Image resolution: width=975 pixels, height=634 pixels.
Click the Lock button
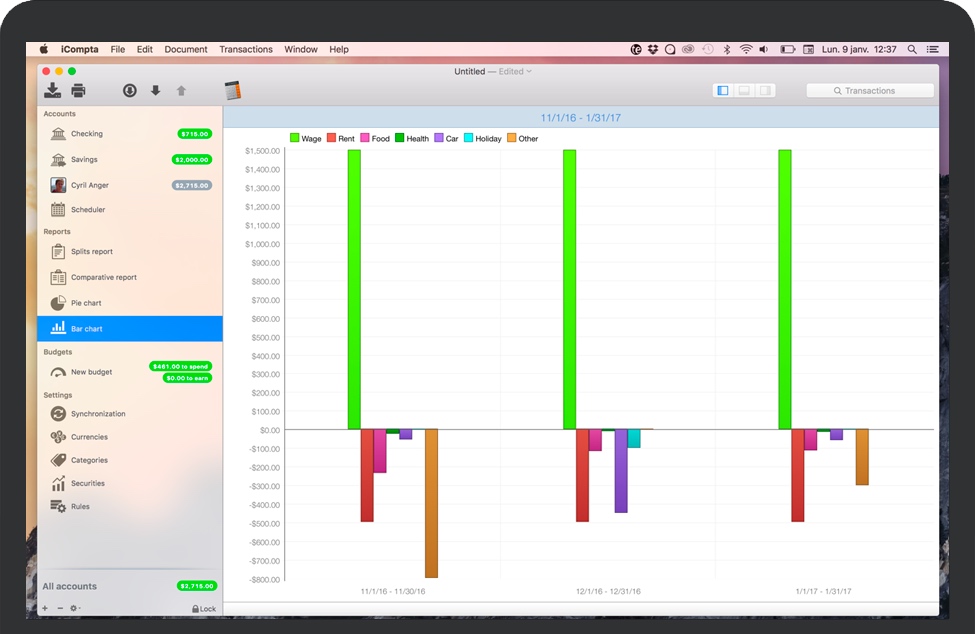[x=203, y=608]
